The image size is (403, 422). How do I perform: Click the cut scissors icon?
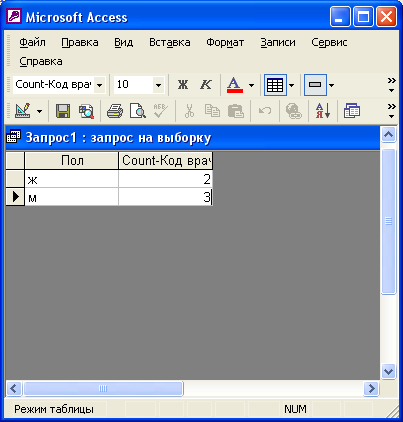click(x=189, y=111)
